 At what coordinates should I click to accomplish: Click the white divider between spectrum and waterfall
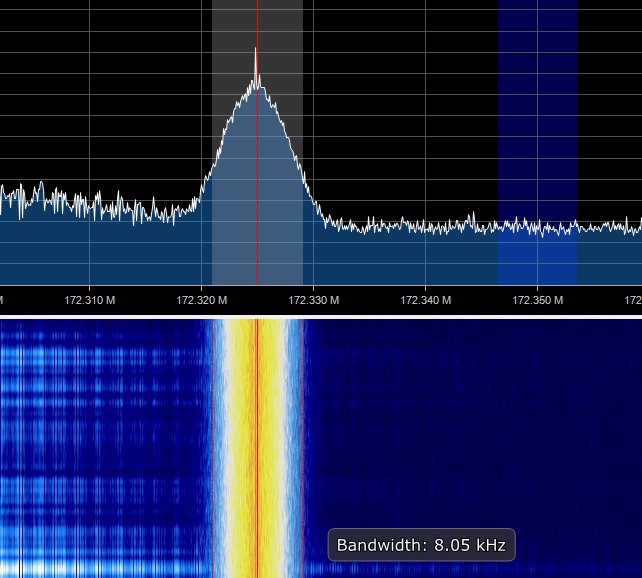(320, 317)
